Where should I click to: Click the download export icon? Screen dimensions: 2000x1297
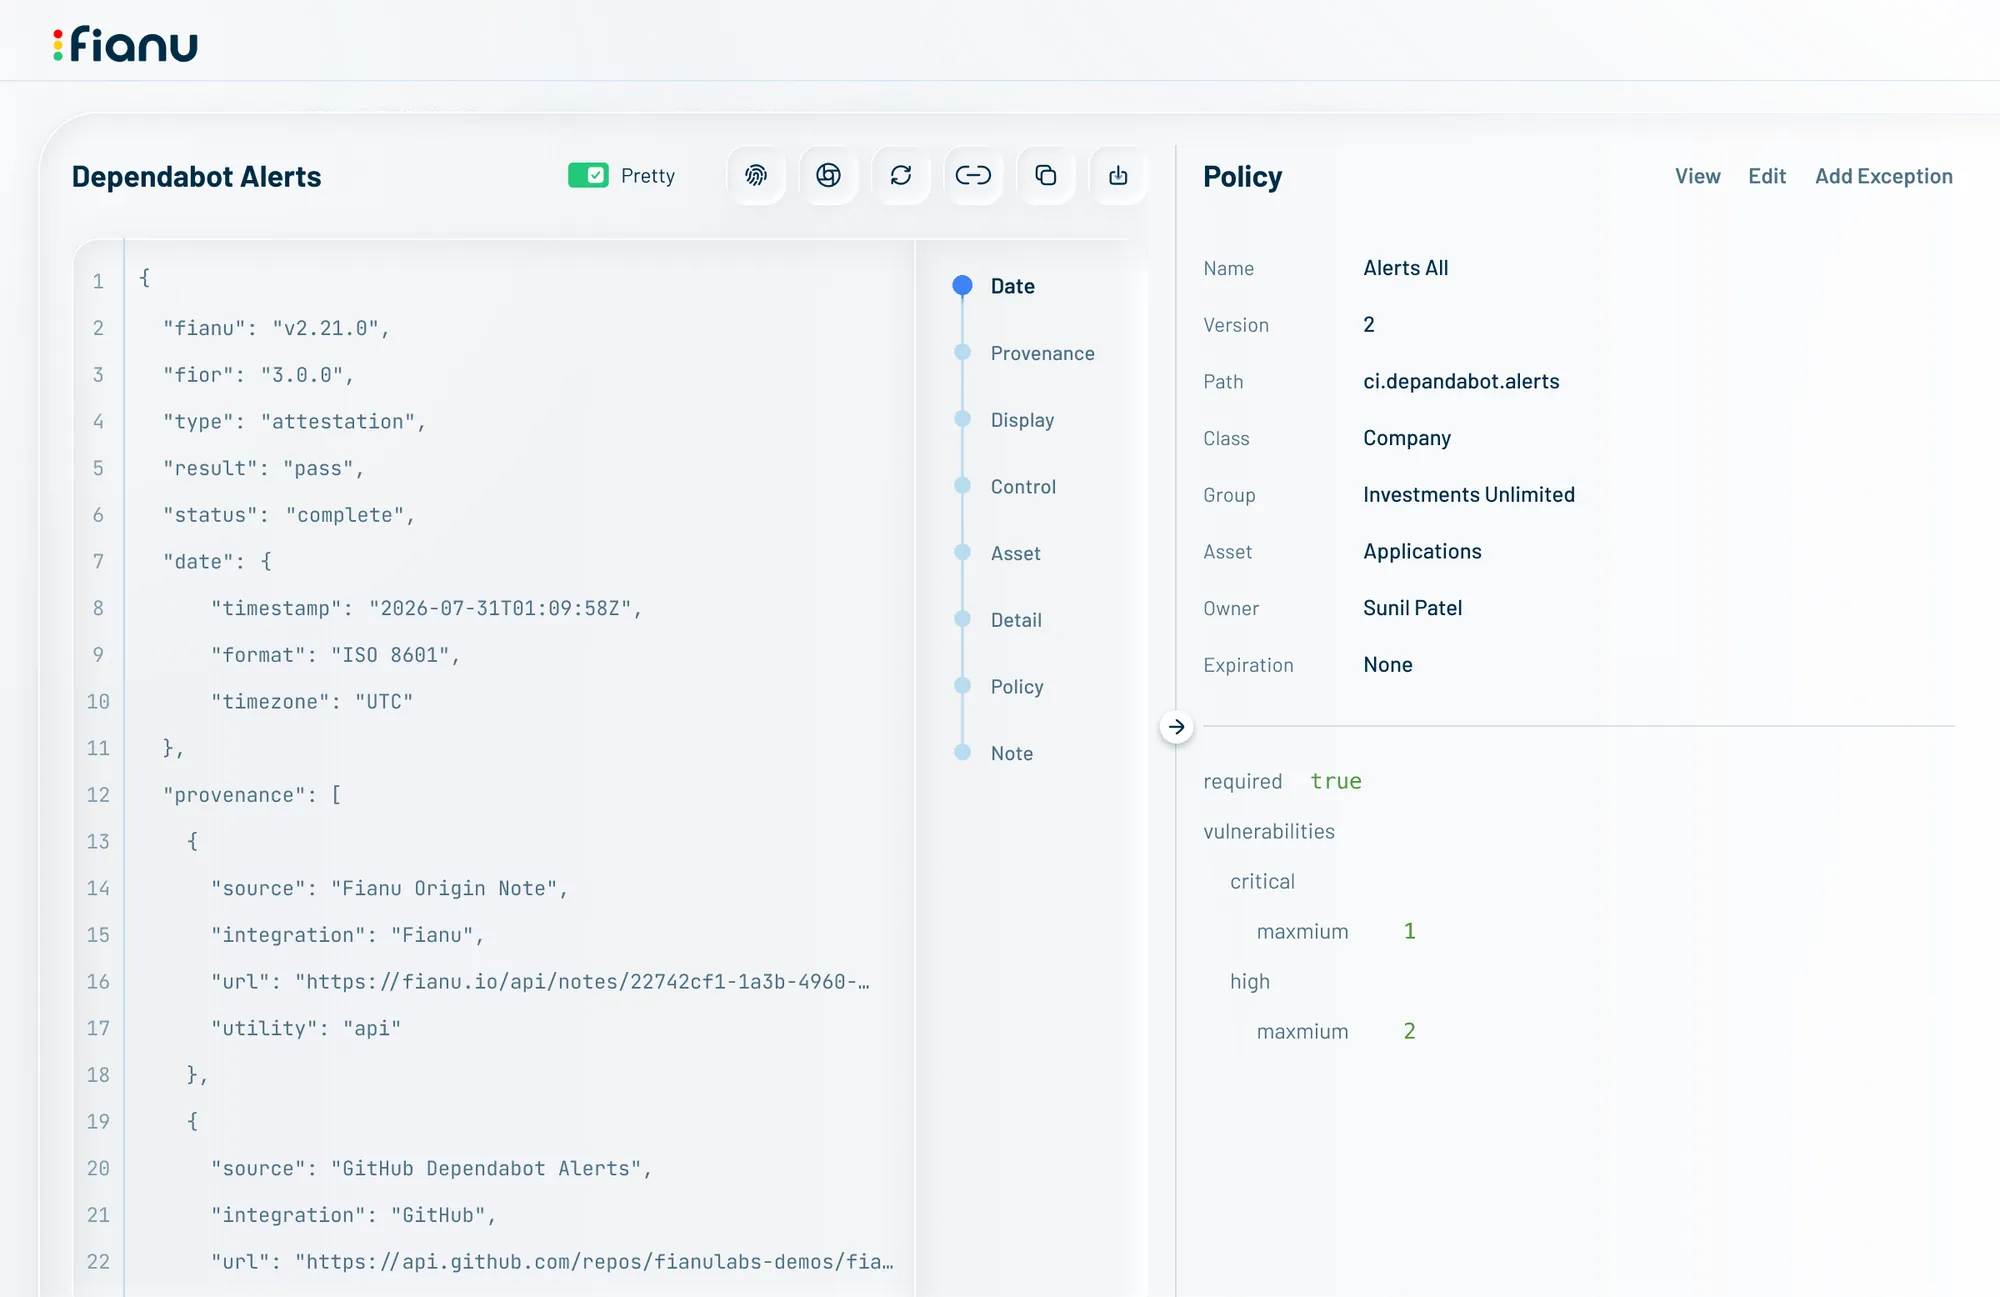(x=1118, y=176)
